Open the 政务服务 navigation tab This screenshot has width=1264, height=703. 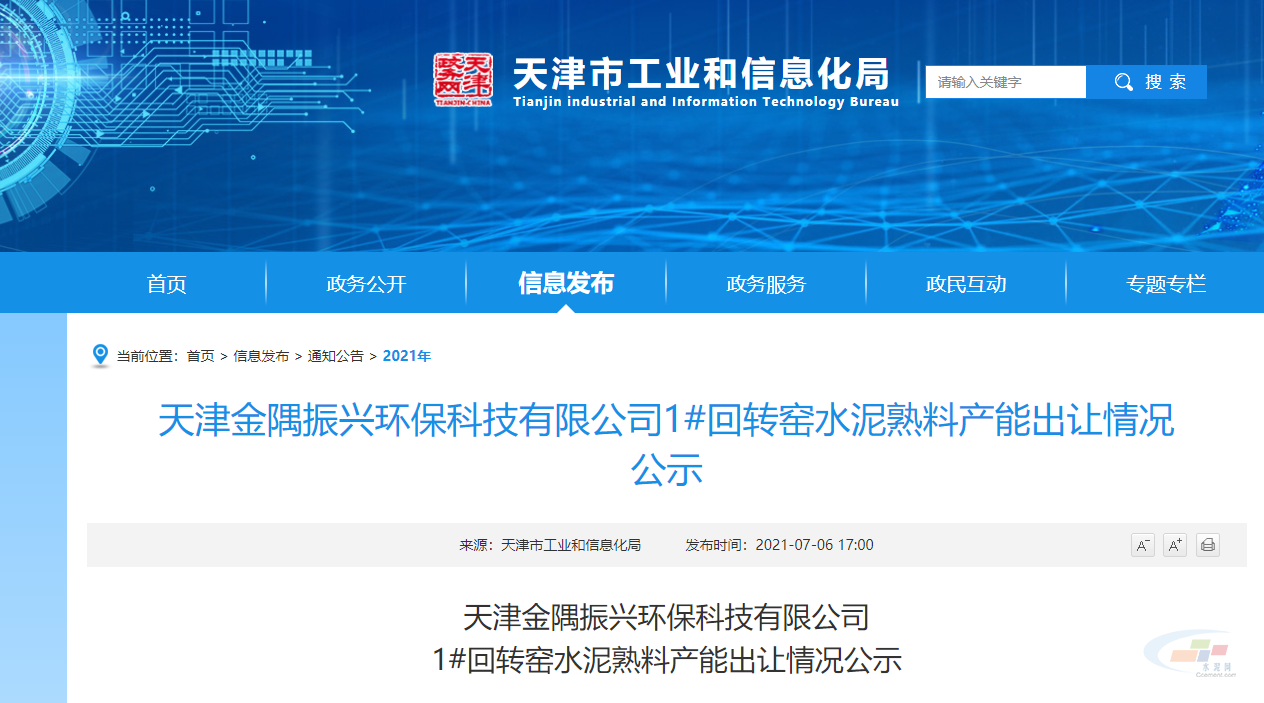(x=766, y=284)
